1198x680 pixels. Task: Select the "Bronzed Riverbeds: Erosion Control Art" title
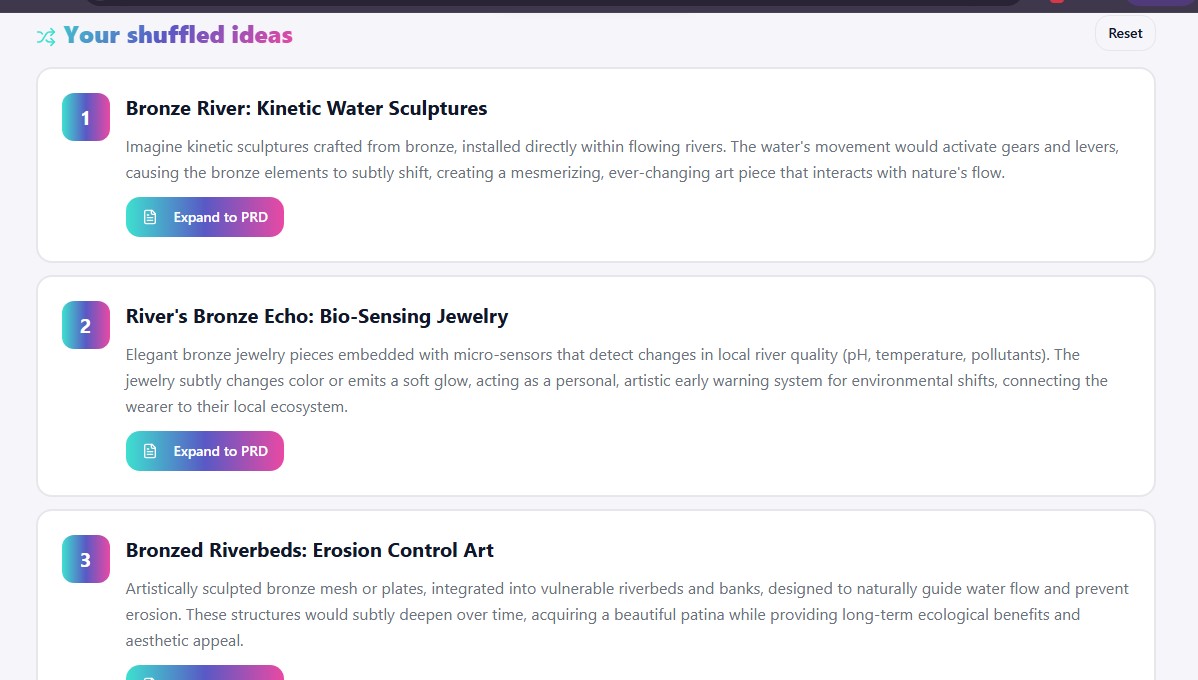pyautogui.click(x=309, y=550)
